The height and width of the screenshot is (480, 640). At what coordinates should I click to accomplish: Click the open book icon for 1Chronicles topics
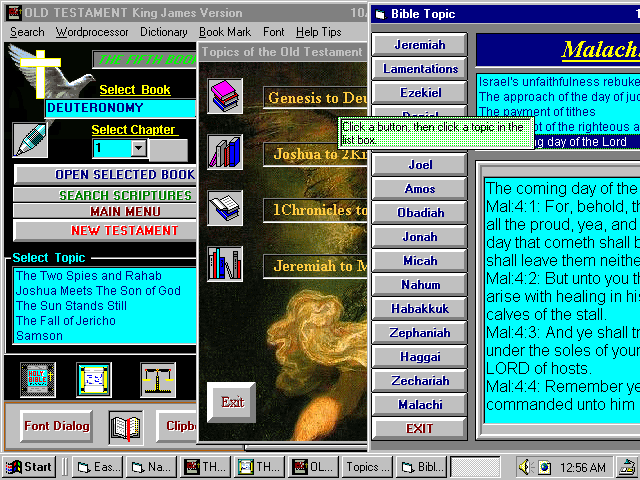click(224, 208)
